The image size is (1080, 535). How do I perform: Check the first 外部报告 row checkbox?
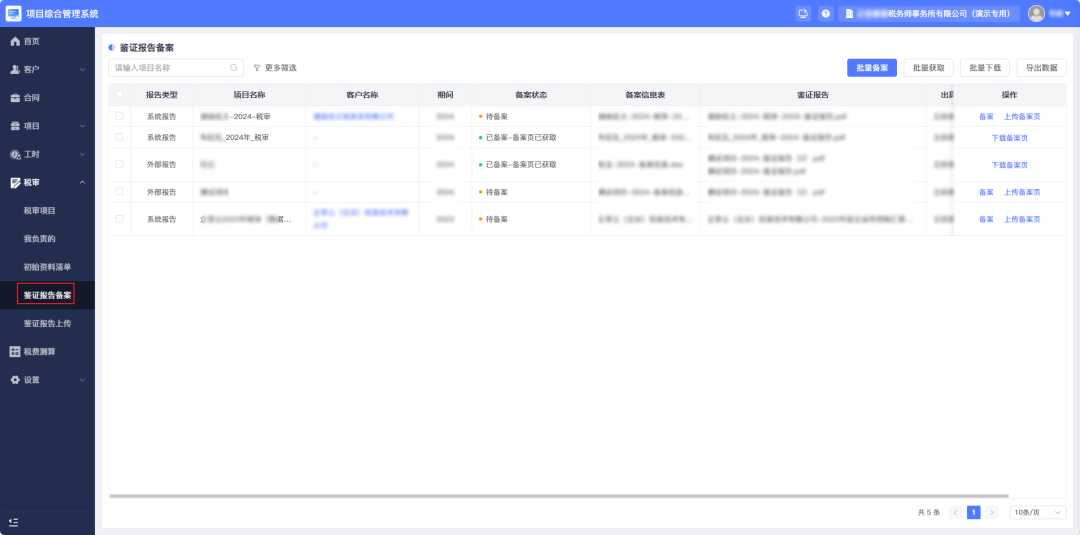(x=119, y=165)
